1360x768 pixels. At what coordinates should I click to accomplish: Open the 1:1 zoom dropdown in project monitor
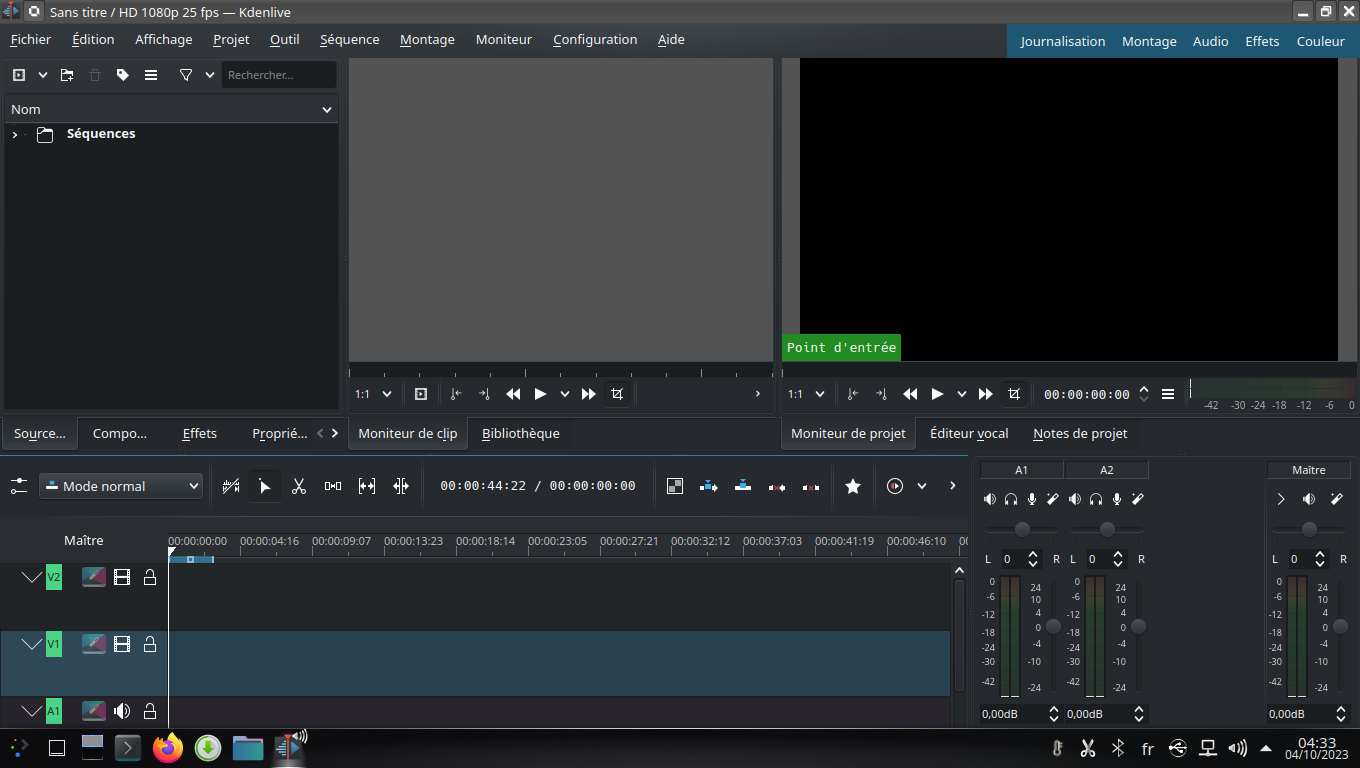click(x=806, y=394)
